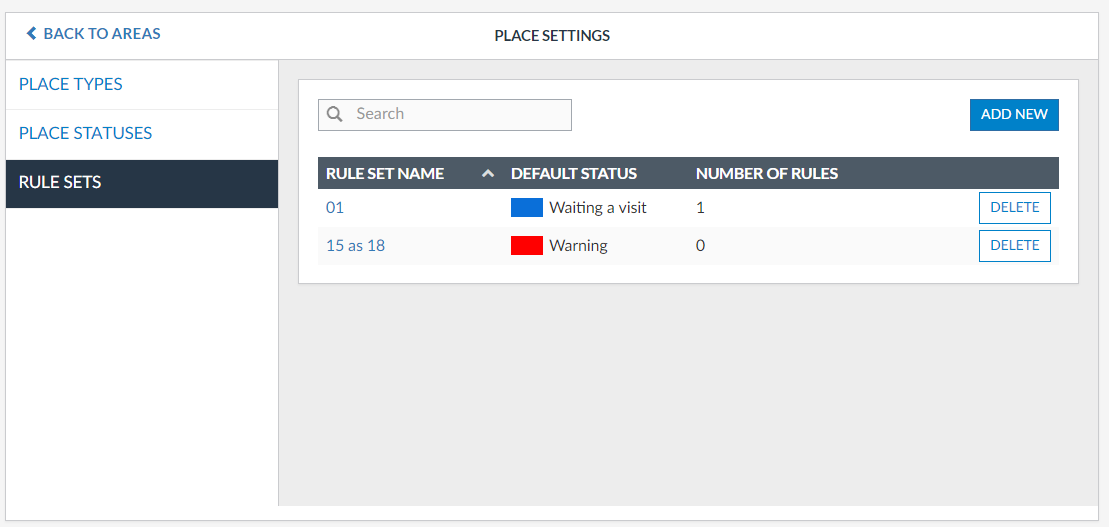
Task: Select the Rule Sets sidebar item
Action: [60, 183]
